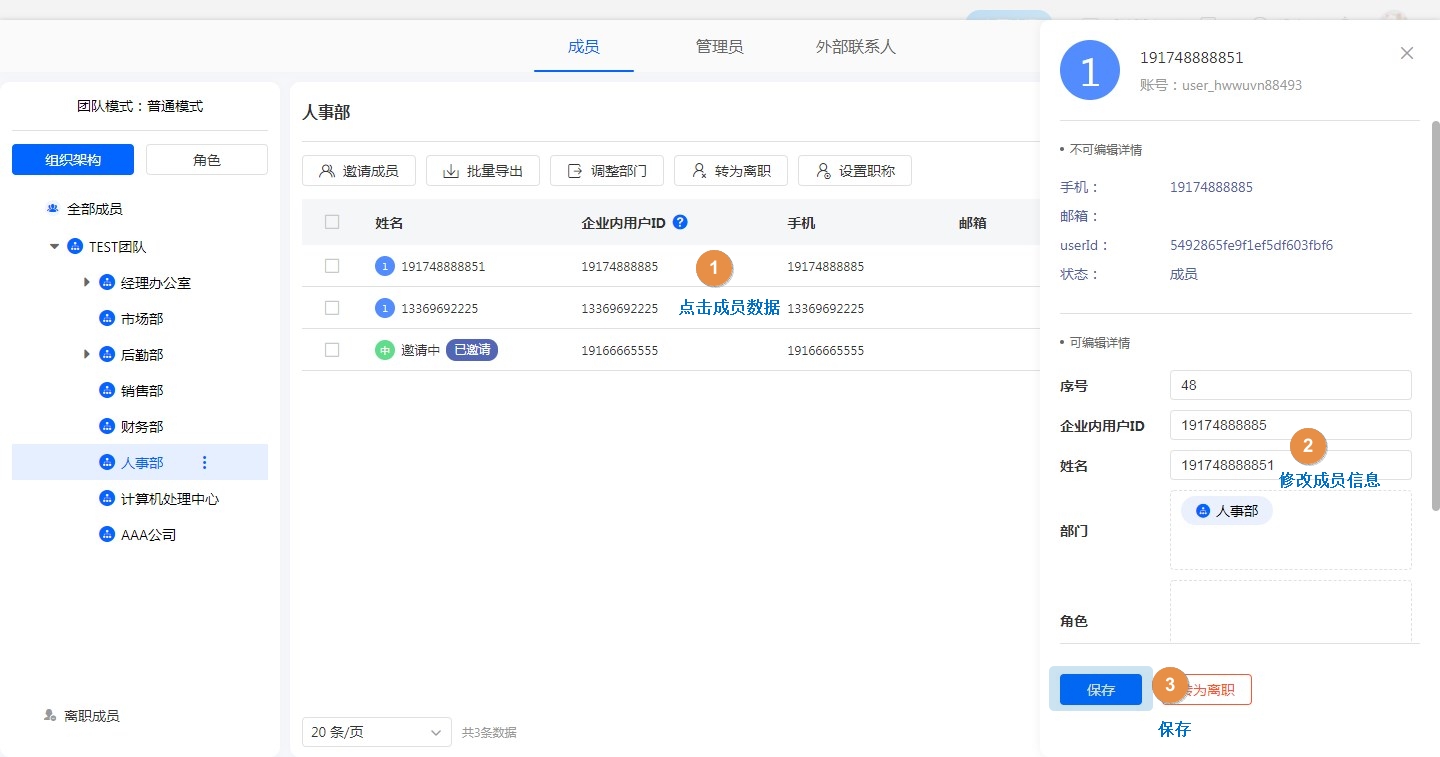Click the 全部成员 group icon
Screen dimensions: 1440x757
[x=52, y=209]
